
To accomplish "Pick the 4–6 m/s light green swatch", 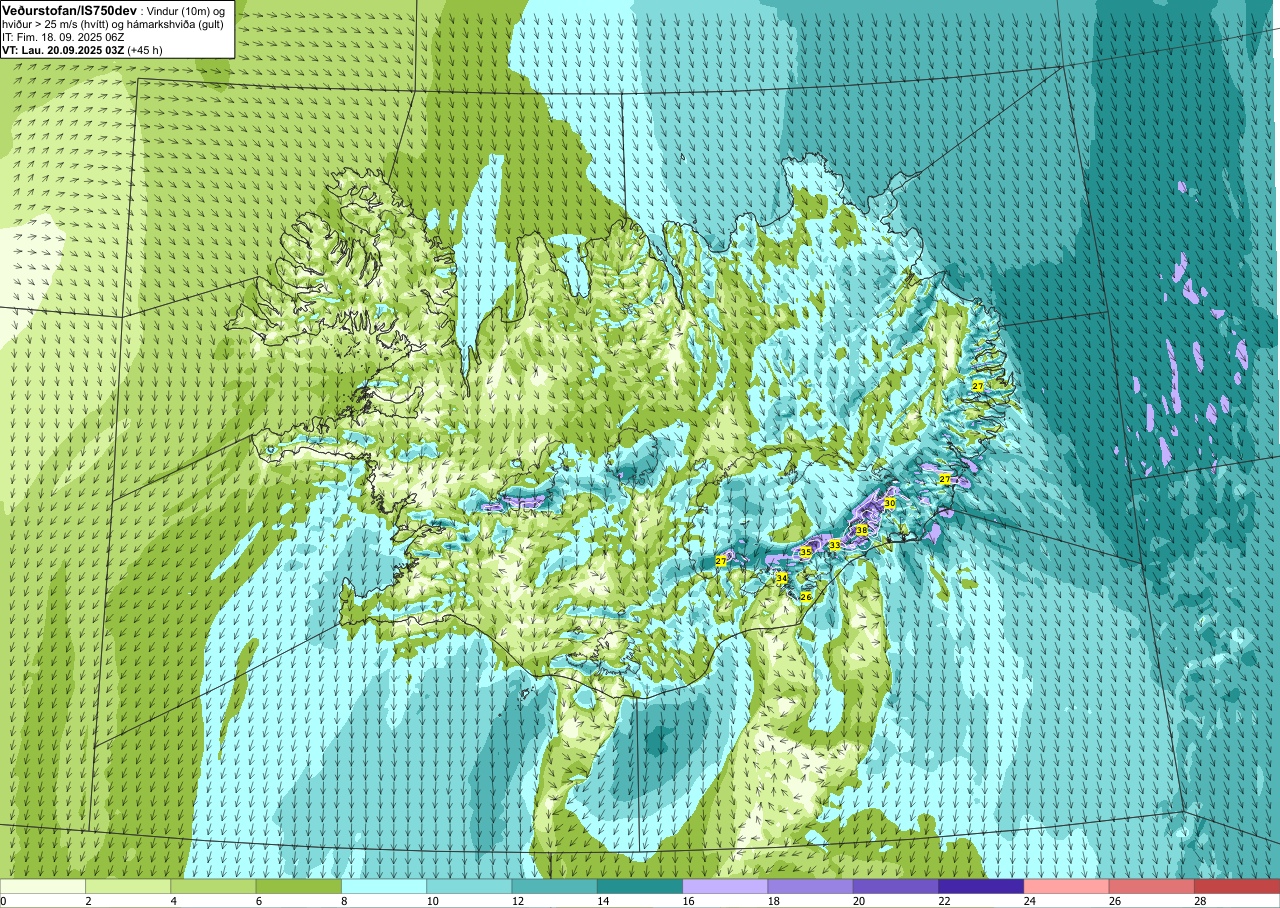I will 213,886.
